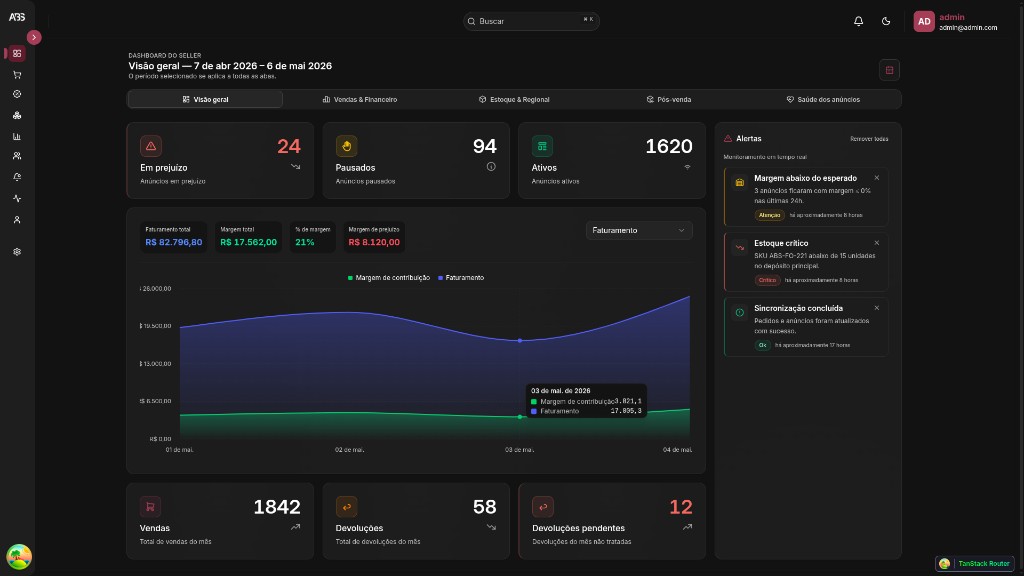The image size is (1024, 576).
Task: Click Remover todos alerts link
Action: click(x=869, y=139)
